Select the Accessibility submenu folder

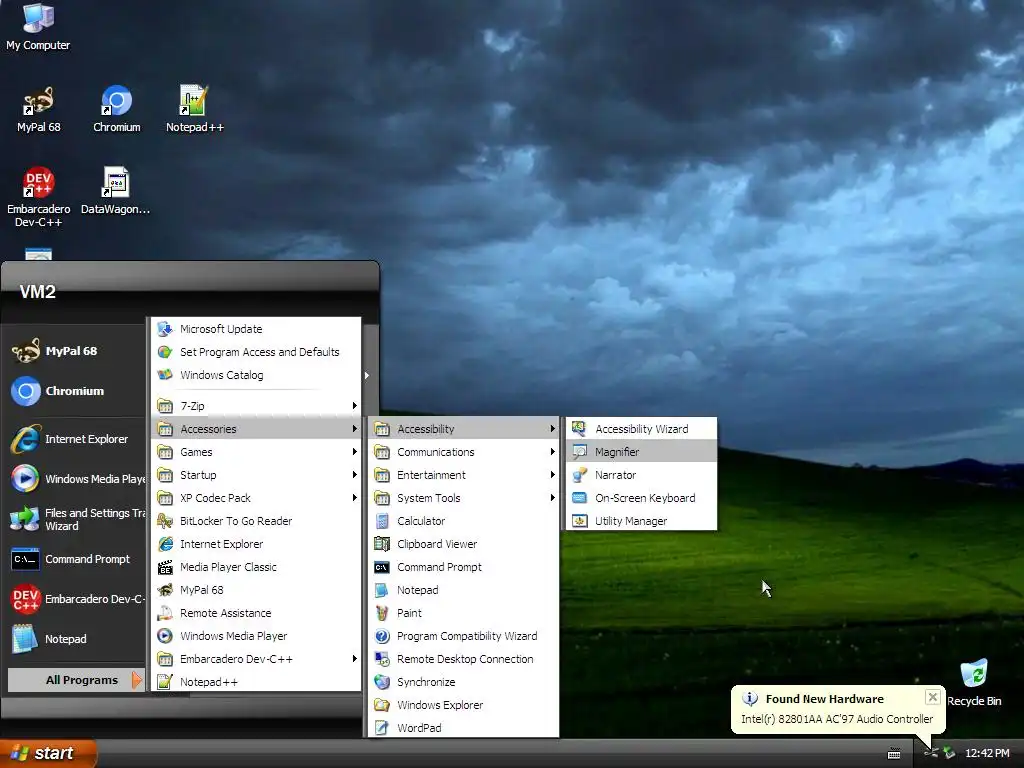tap(464, 429)
